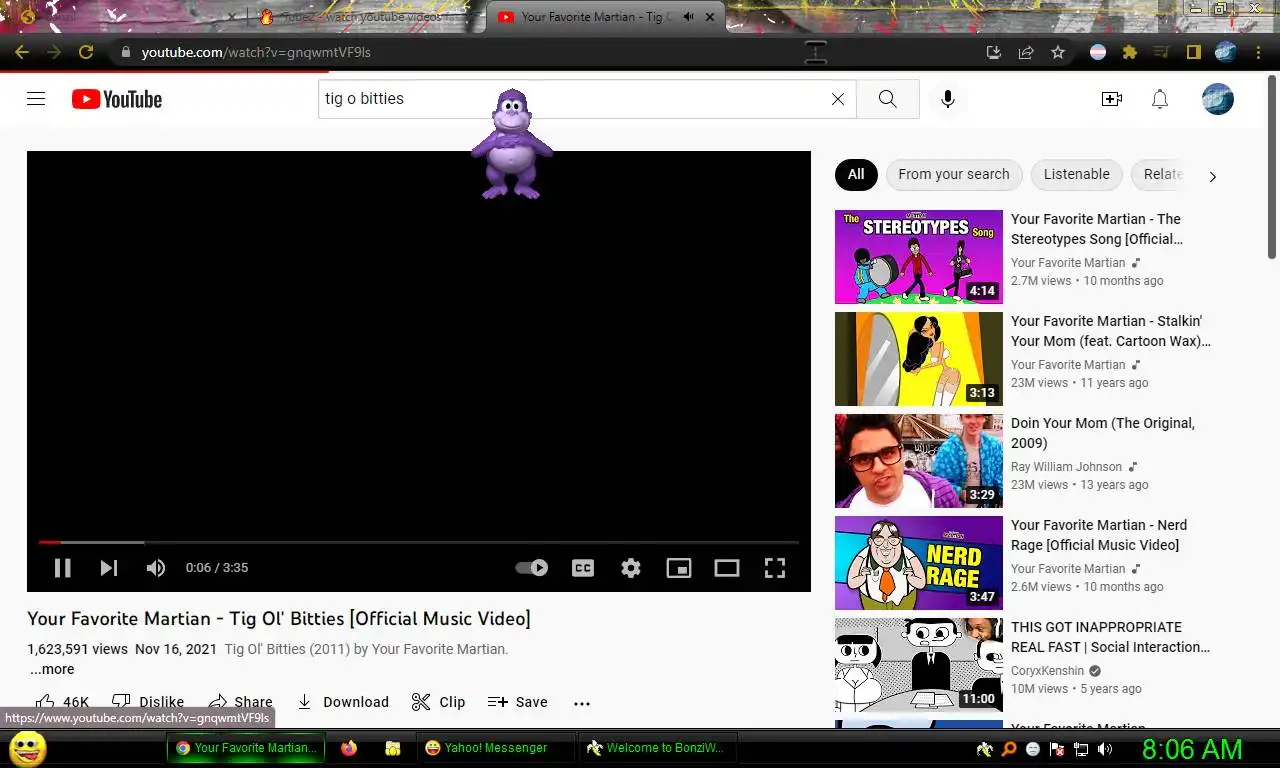Click the speaker icon on the YouTube tab
The height and width of the screenshot is (768, 1280).
(x=689, y=17)
